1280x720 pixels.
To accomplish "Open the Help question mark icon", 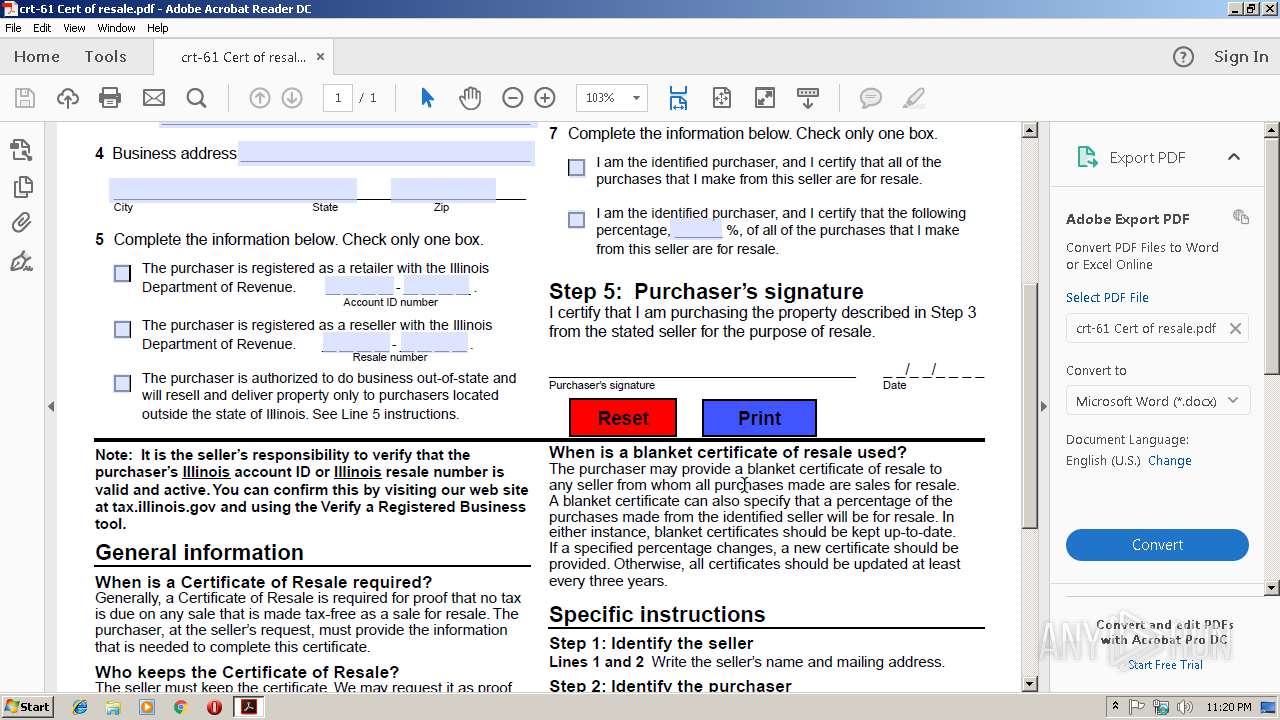I will click(1183, 57).
